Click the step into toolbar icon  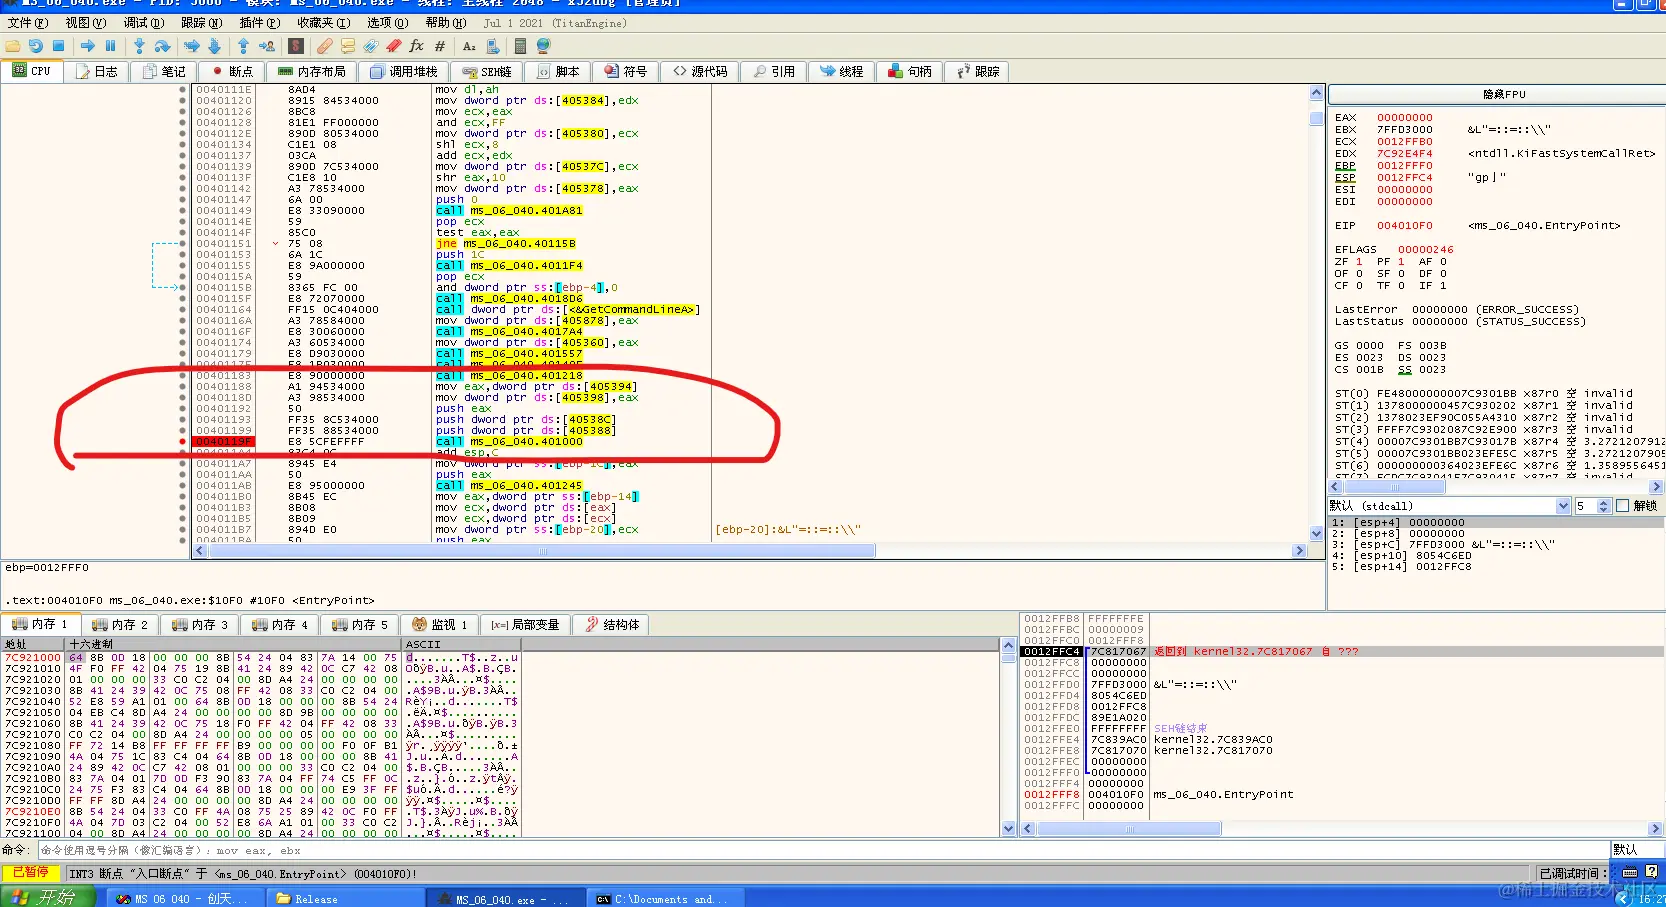[139, 46]
